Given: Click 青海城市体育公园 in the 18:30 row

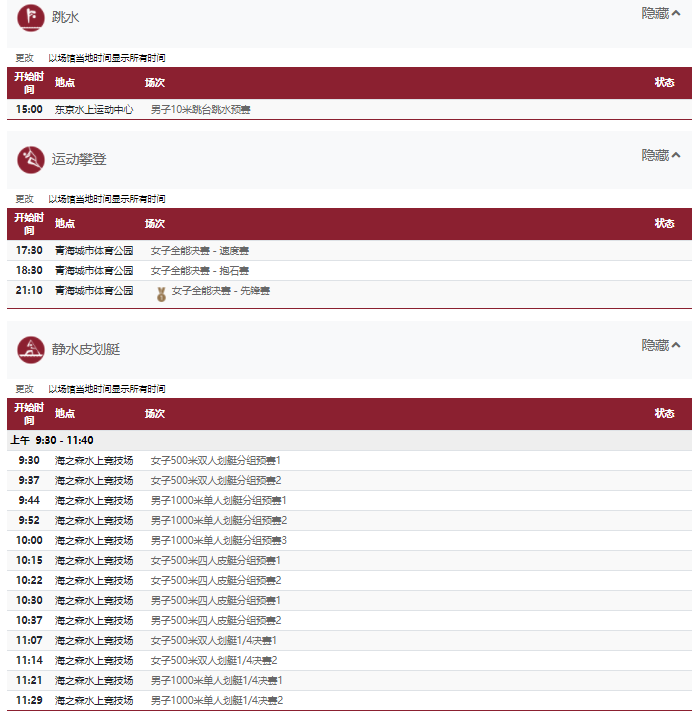Looking at the screenshot, I should point(94,271).
